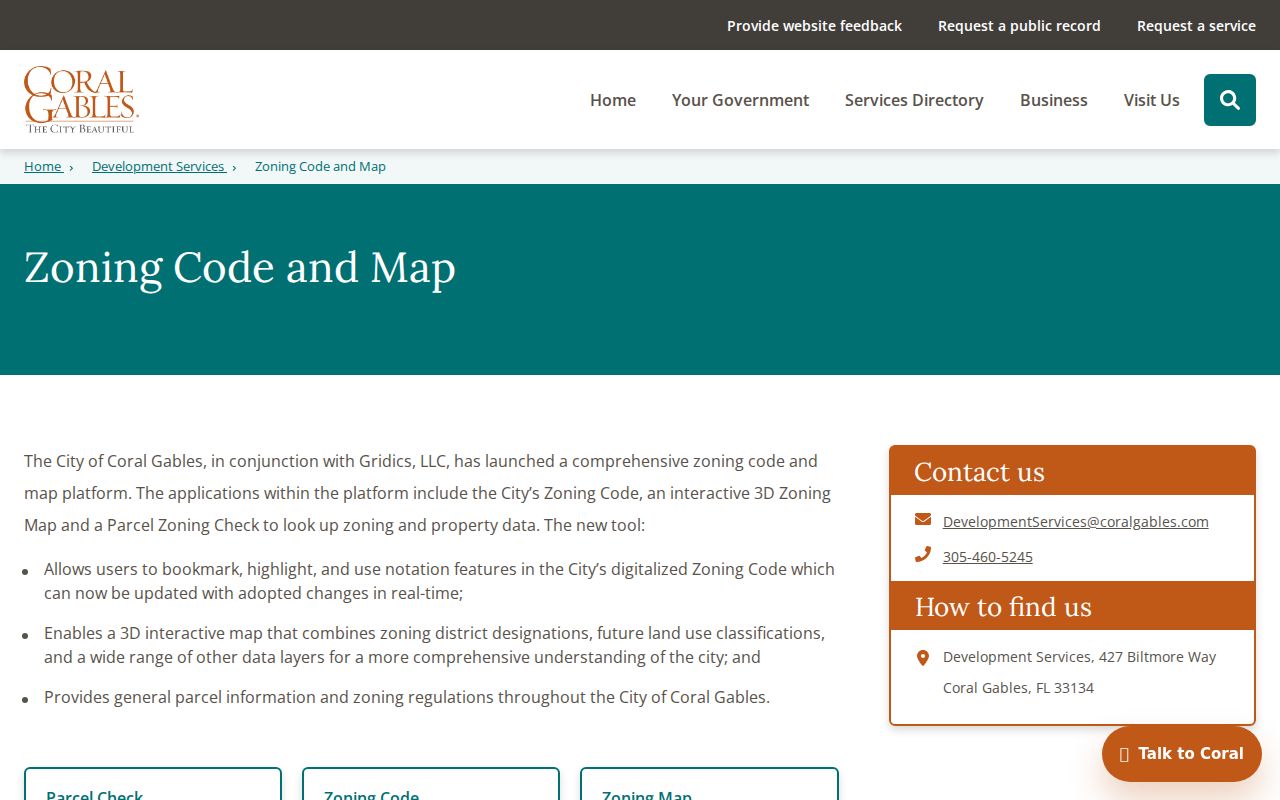The width and height of the screenshot is (1280, 800).
Task: Click the Zoning Code and Map breadcrumb text
Action: point(320,167)
